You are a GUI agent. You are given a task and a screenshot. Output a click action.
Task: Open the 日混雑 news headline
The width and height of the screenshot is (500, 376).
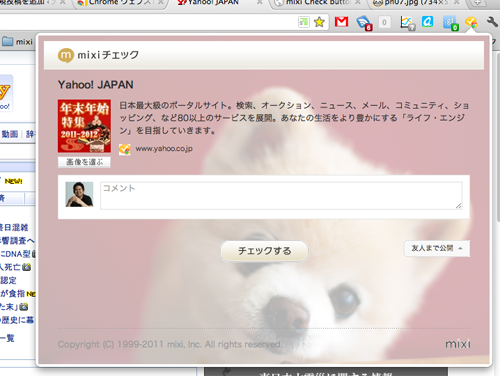point(14,228)
